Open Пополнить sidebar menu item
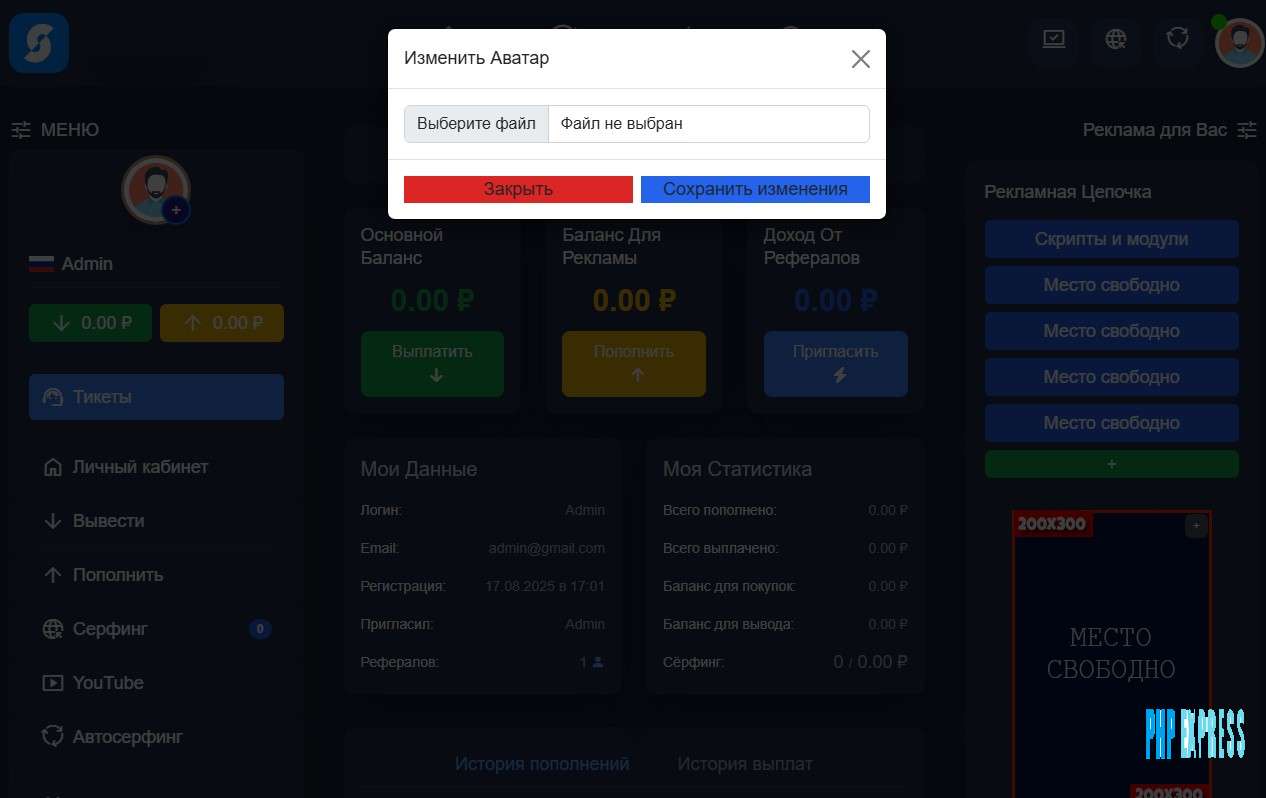 156,575
